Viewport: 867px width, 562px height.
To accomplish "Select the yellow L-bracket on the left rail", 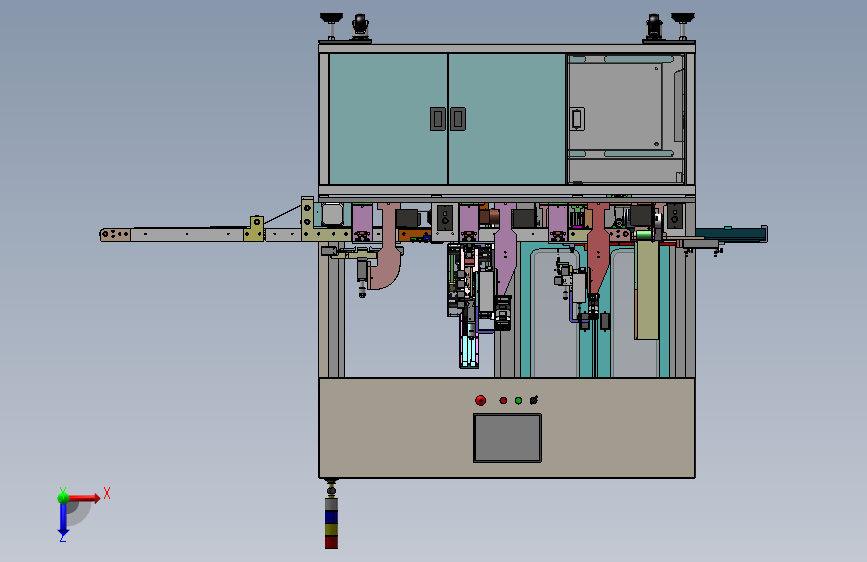I will [x=254, y=228].
